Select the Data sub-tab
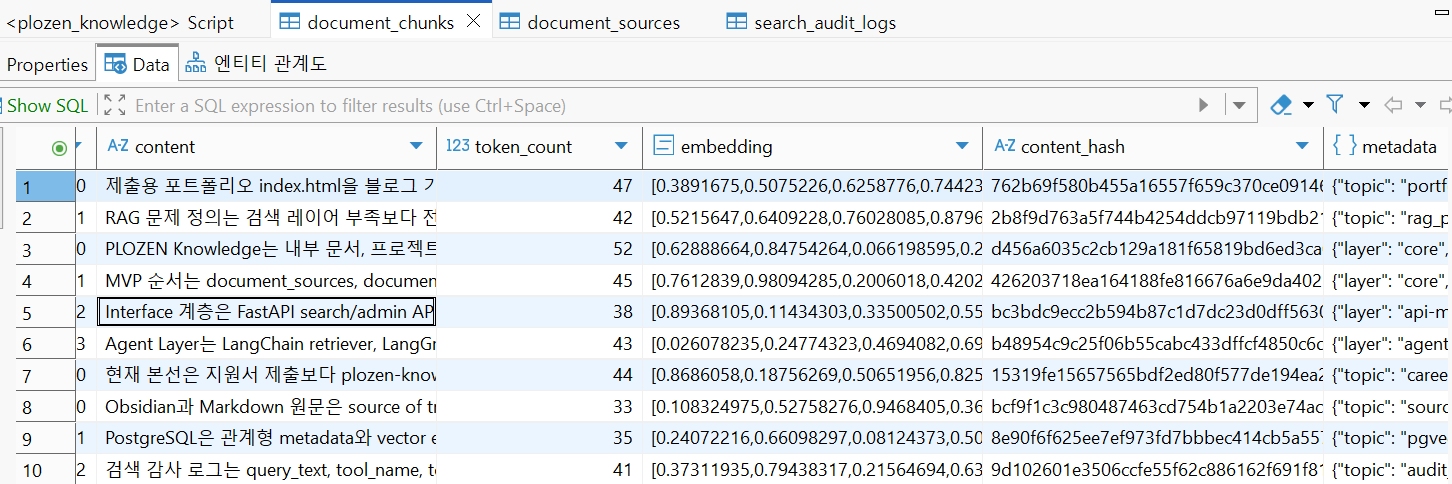This screenshot has width=1452, height=484. click(137, 65)
